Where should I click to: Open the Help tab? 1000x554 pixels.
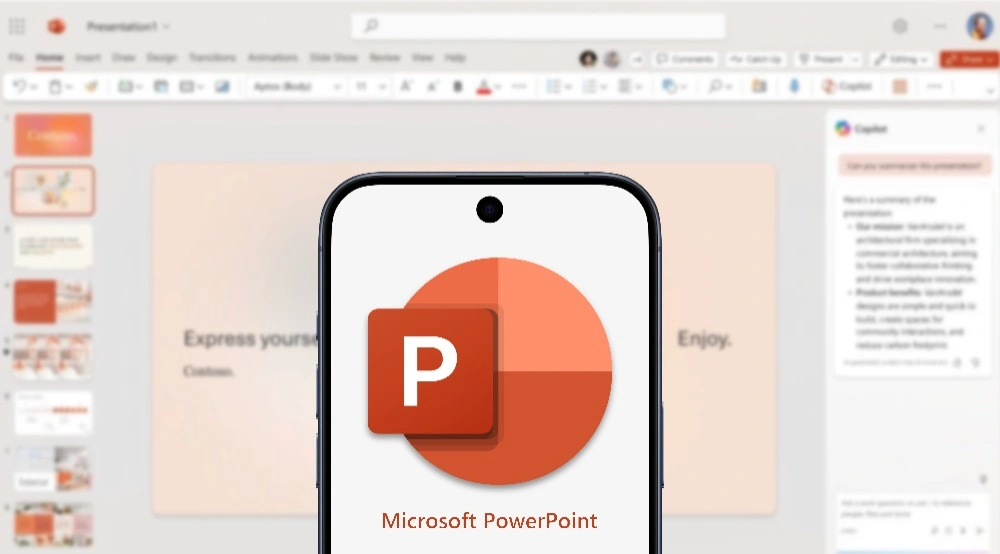pos(455,57)
